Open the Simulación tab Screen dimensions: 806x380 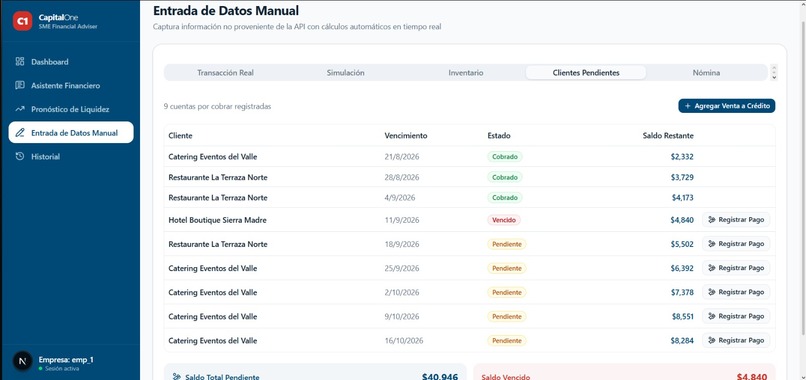coord(345,73)
